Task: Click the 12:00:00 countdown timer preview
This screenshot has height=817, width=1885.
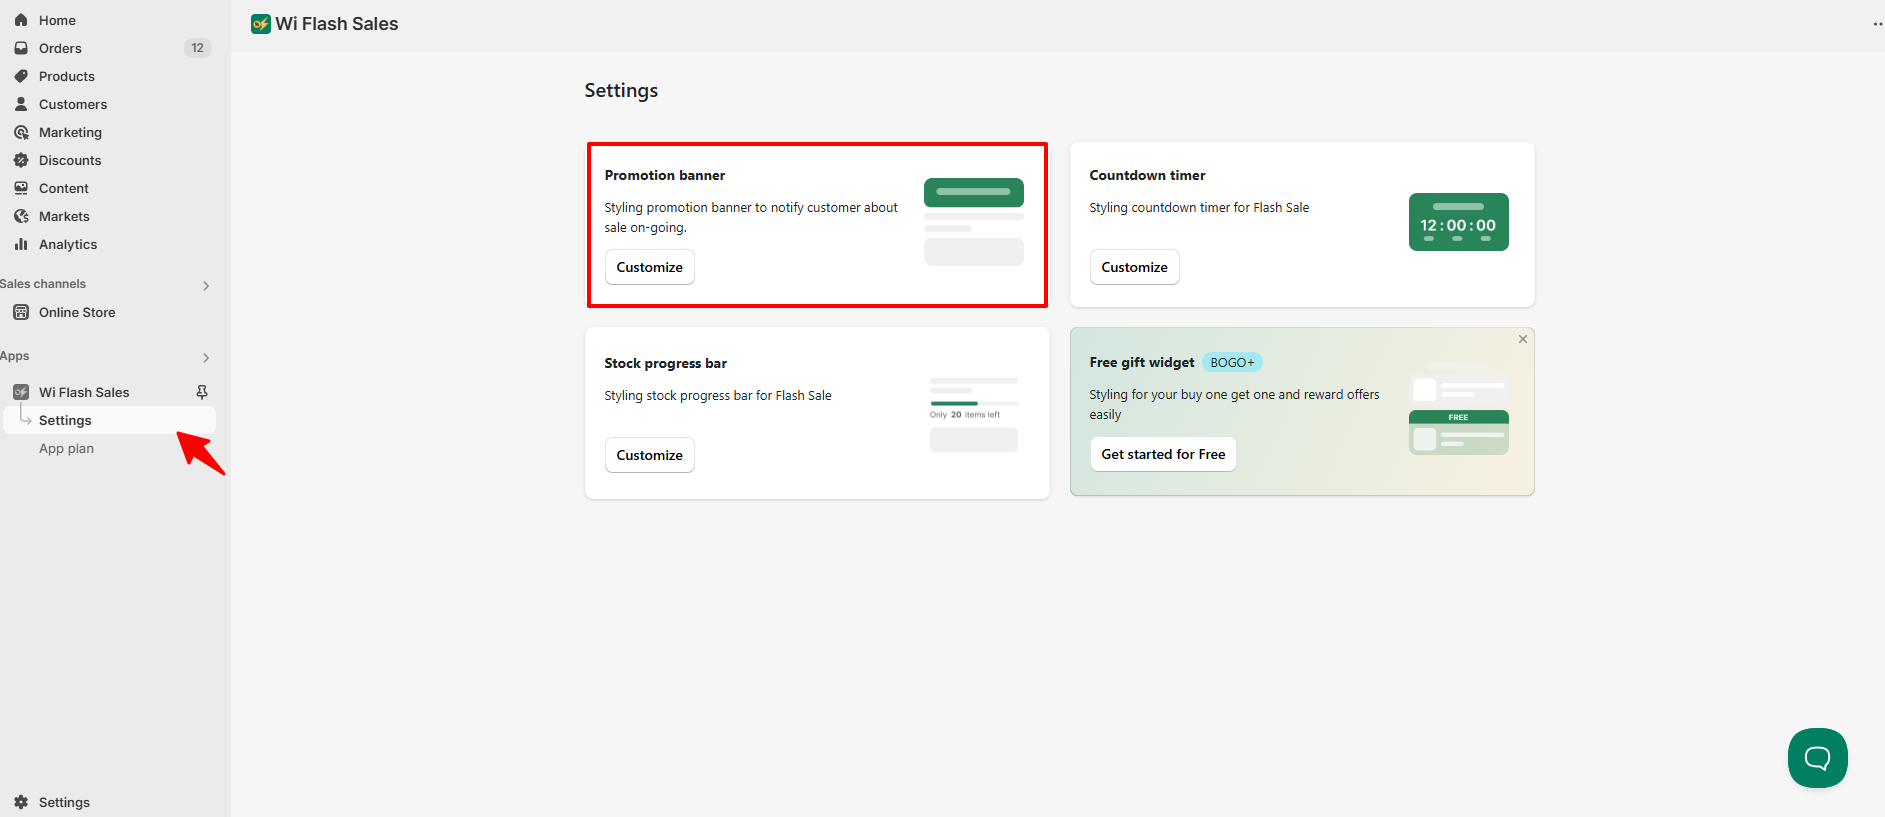Action: coord(1458,222)
